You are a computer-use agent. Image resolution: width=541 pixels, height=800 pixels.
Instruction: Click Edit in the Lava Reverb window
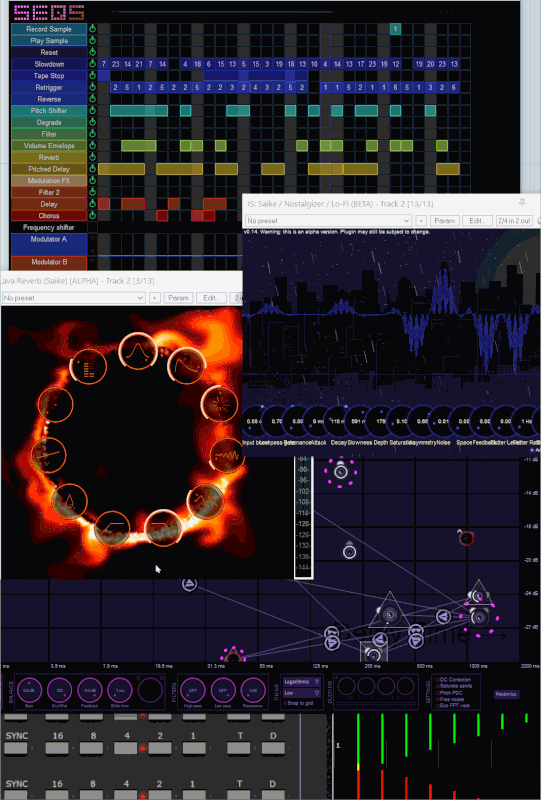click(210, 298)
